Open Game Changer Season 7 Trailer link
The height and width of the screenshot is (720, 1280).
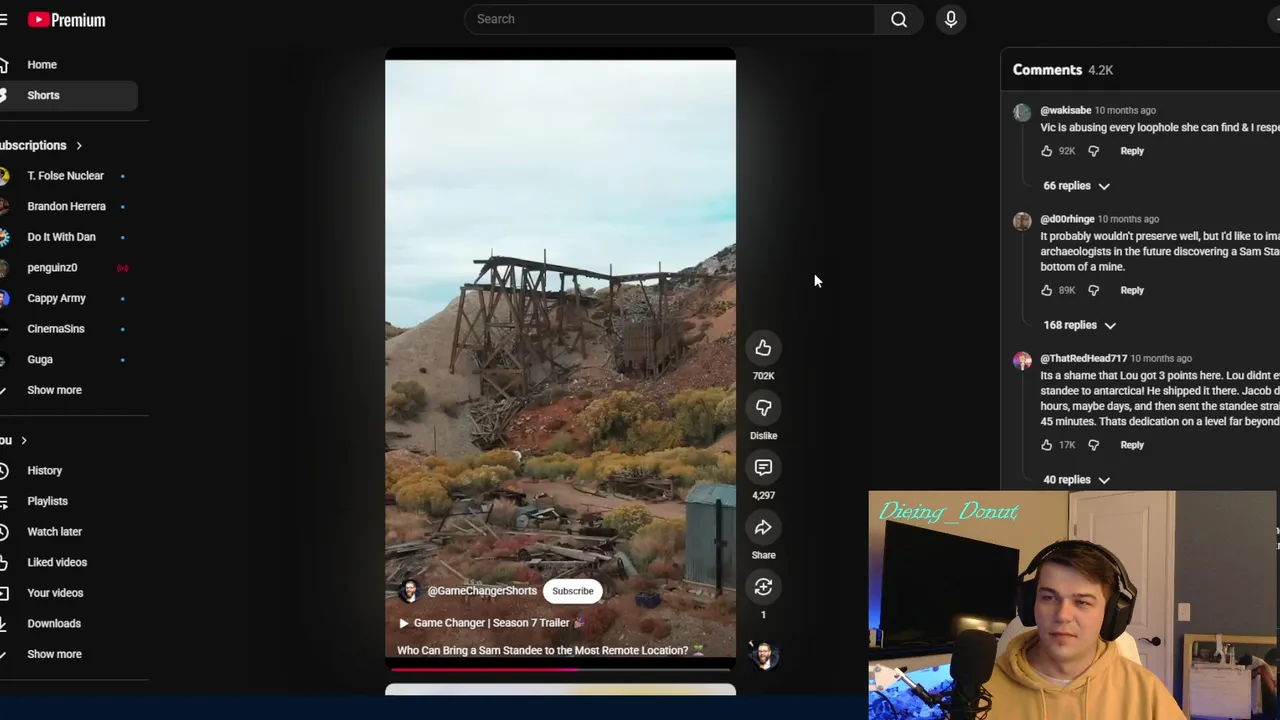pos(491,623)
